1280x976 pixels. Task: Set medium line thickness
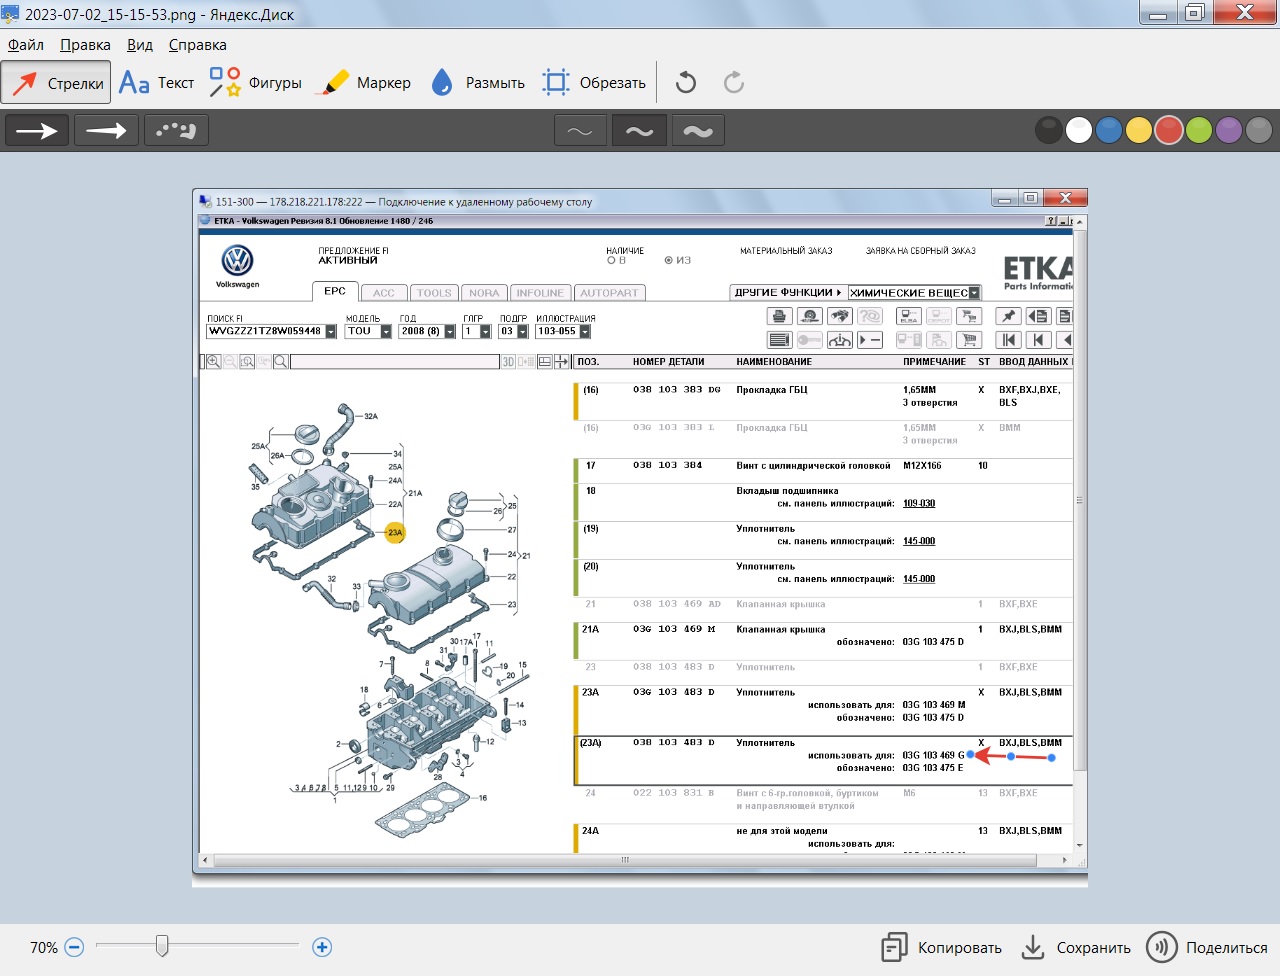point(639,130)
